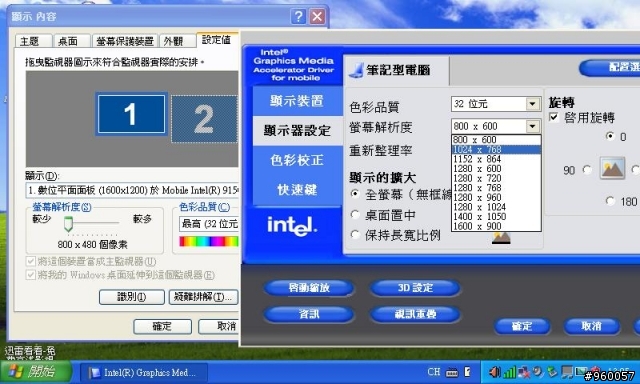Select 全螢幕 full screen radio option
The width and height of the screenshot is (640, 384).
pos(355,194)
